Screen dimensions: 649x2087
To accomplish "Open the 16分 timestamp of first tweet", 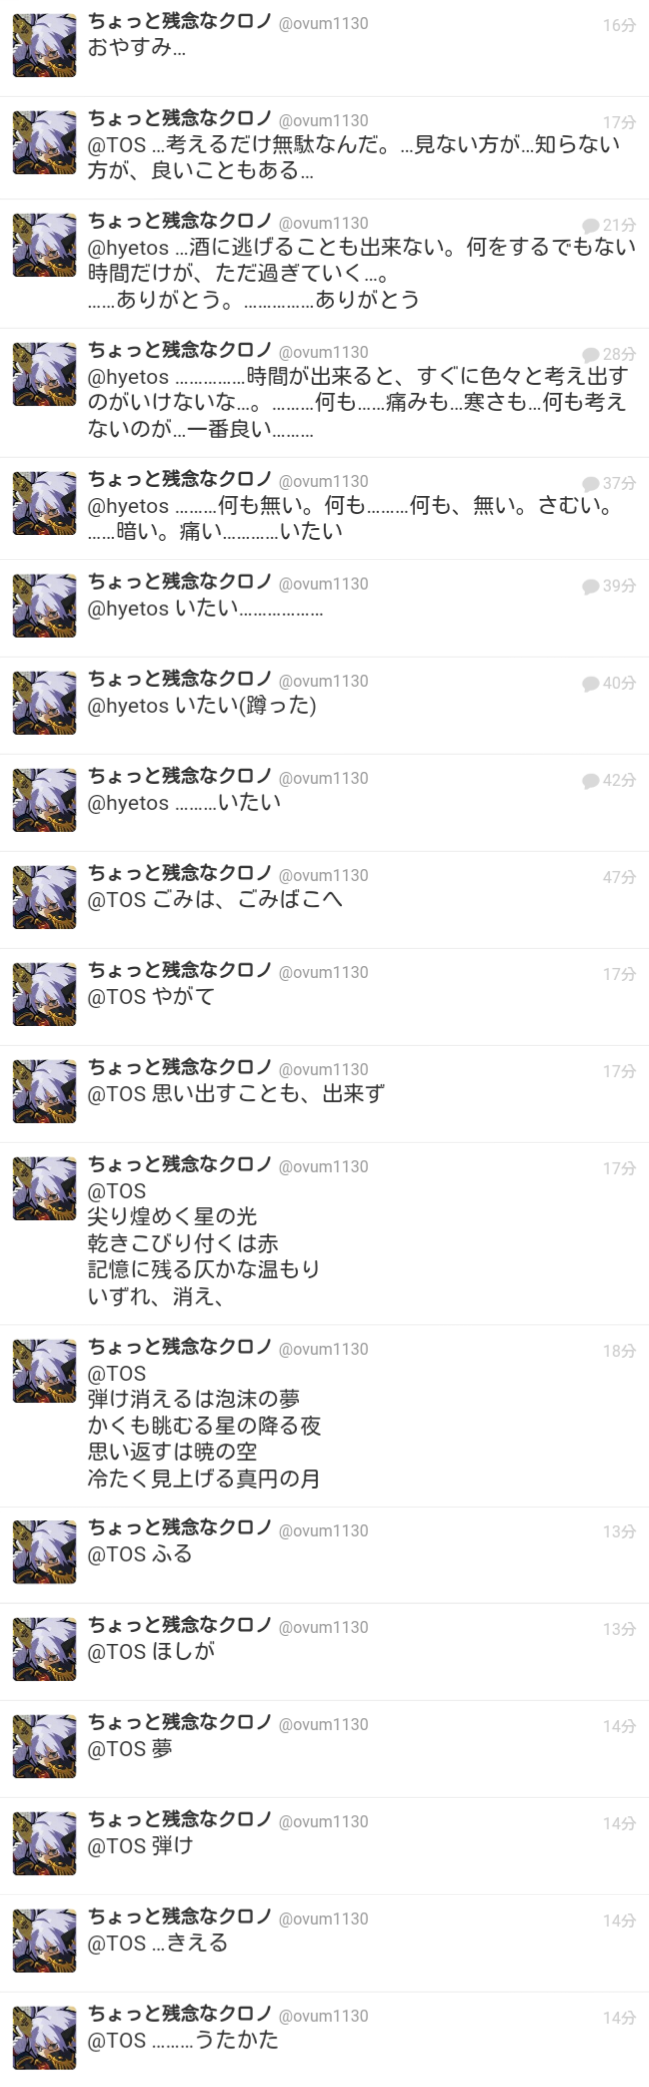I will click(619, 25).
